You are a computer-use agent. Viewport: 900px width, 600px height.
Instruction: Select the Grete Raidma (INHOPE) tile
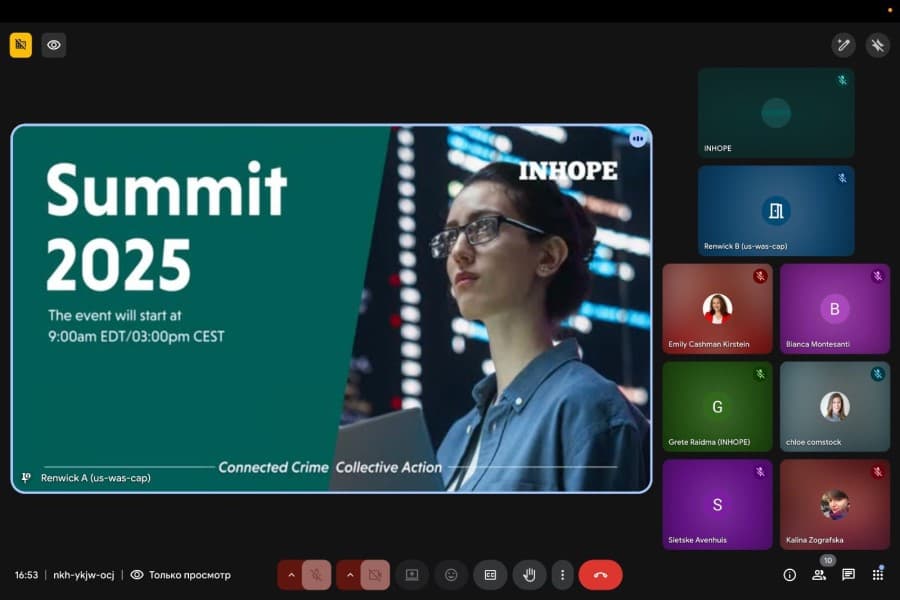pyautogui.click(x=717, y=407)
